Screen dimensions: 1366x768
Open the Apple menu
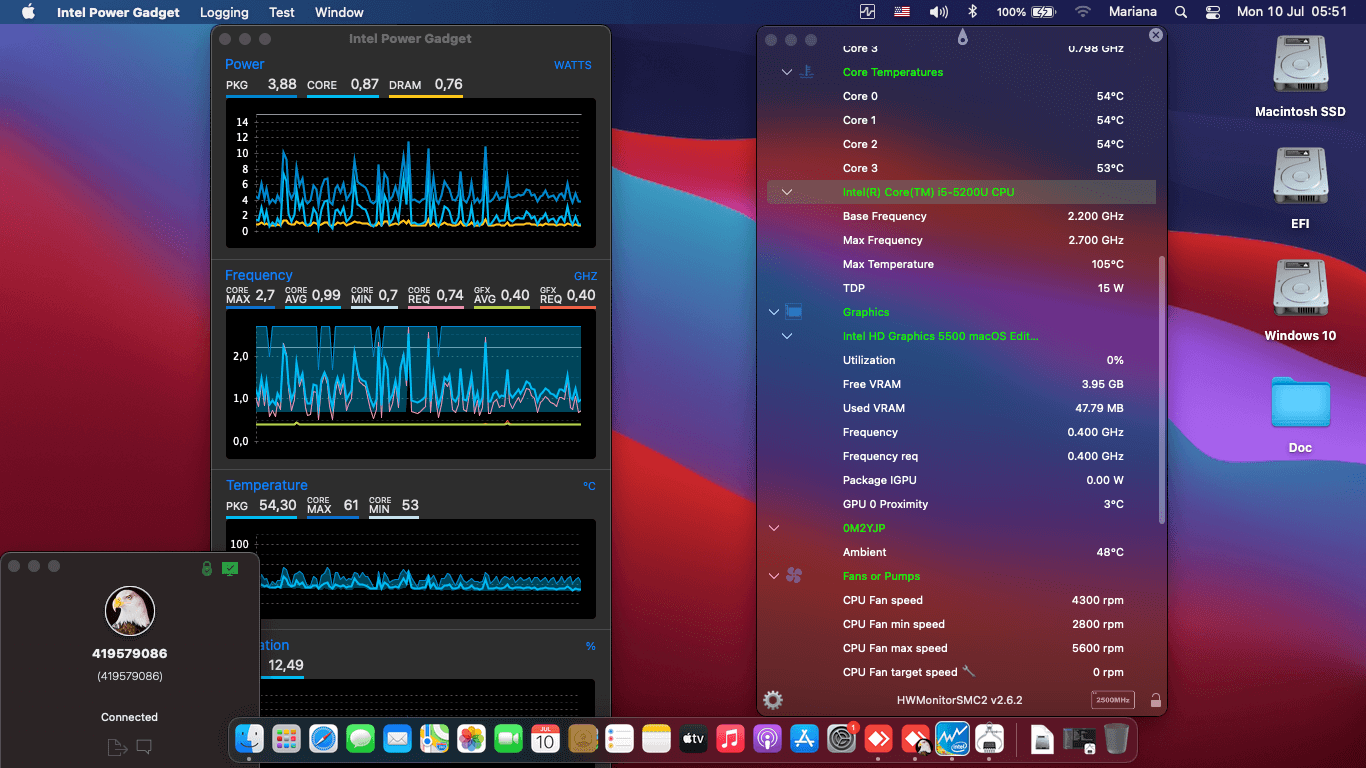(x=28, y=12)
